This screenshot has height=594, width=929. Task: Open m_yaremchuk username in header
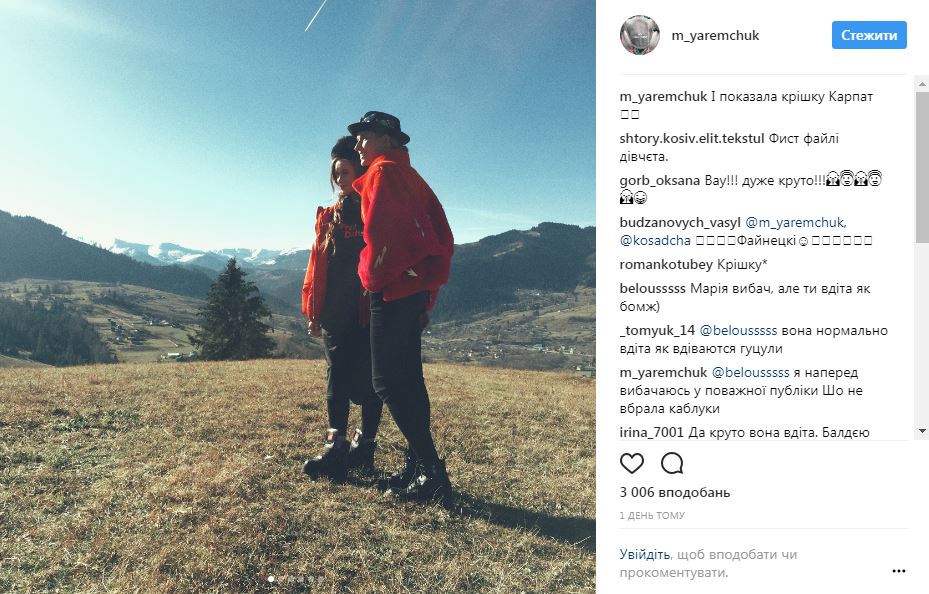coord(715,36)
